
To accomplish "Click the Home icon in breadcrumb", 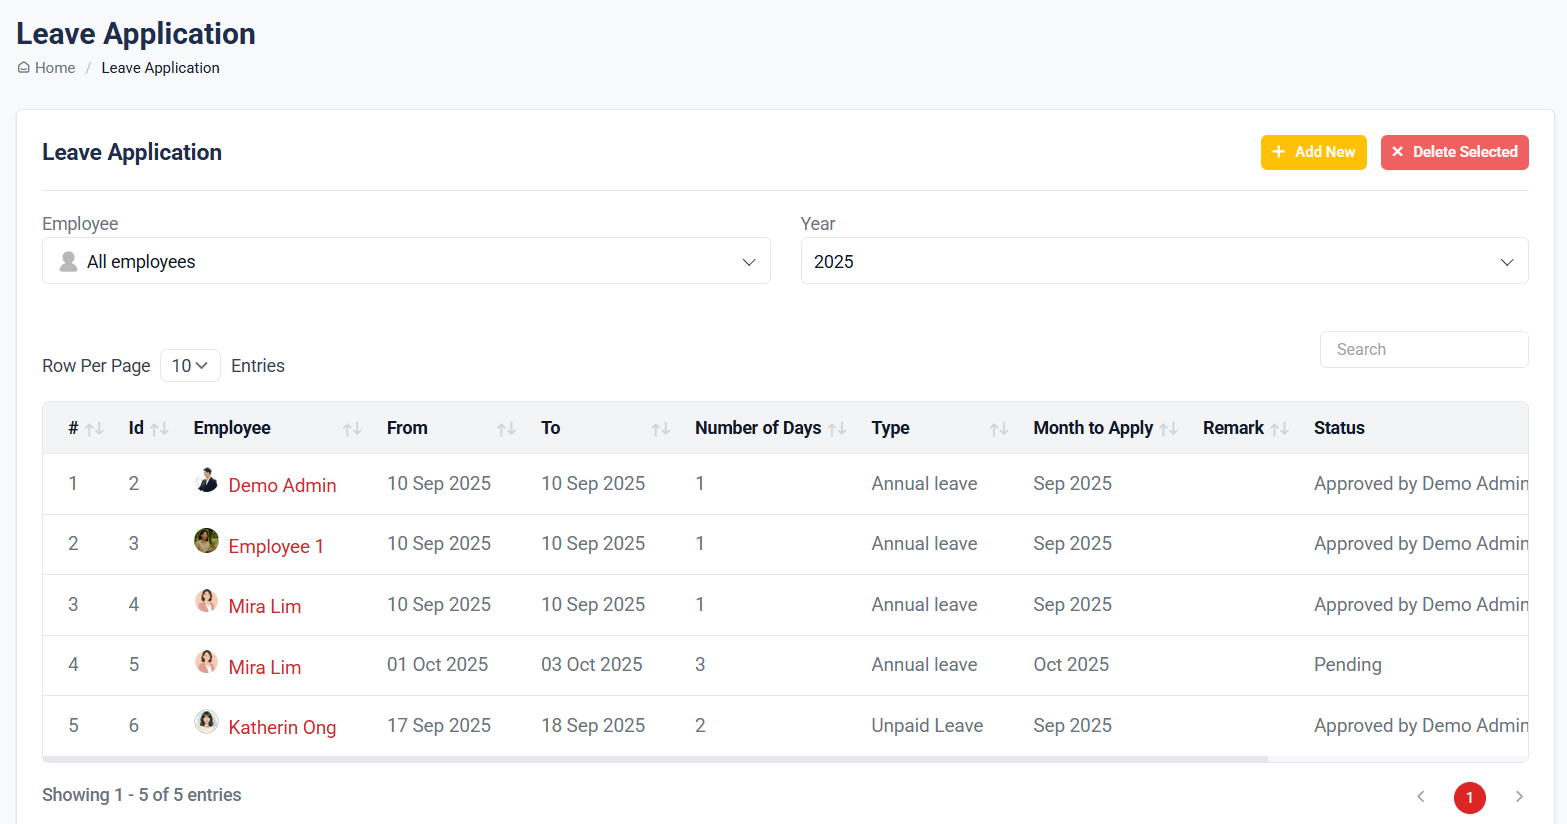I will pos(24,68).
